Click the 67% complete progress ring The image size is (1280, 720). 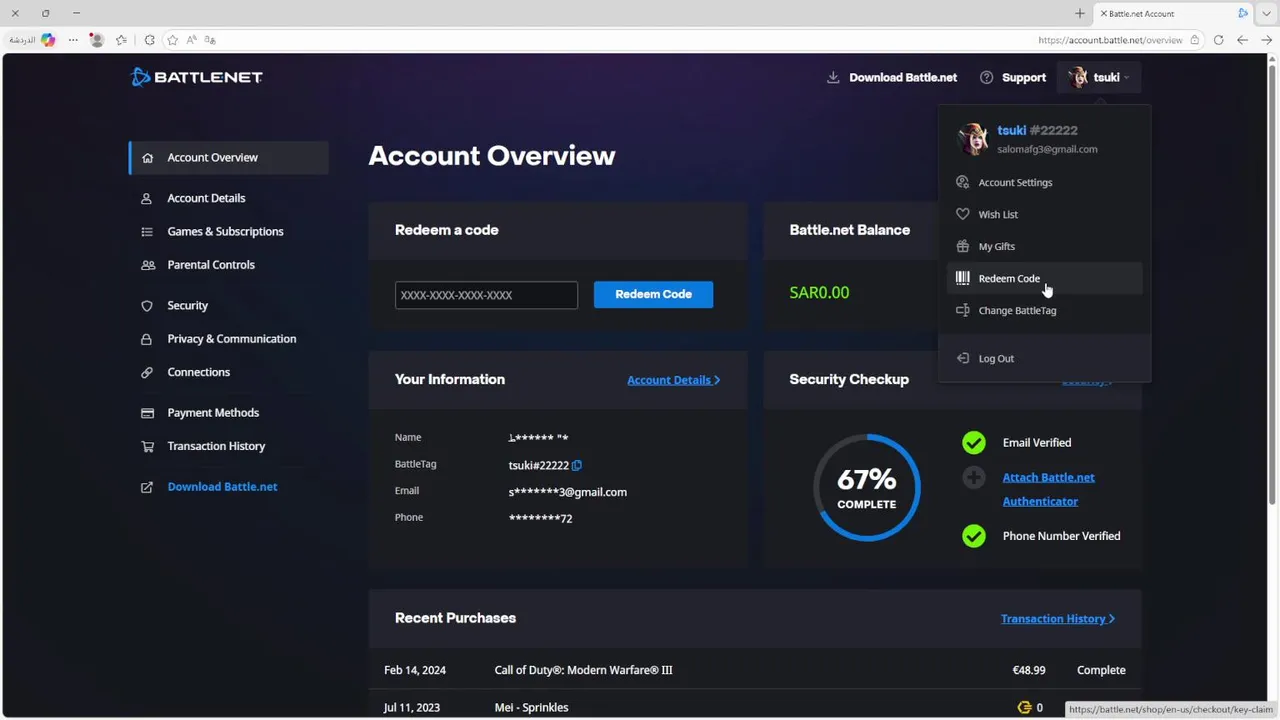867,488
